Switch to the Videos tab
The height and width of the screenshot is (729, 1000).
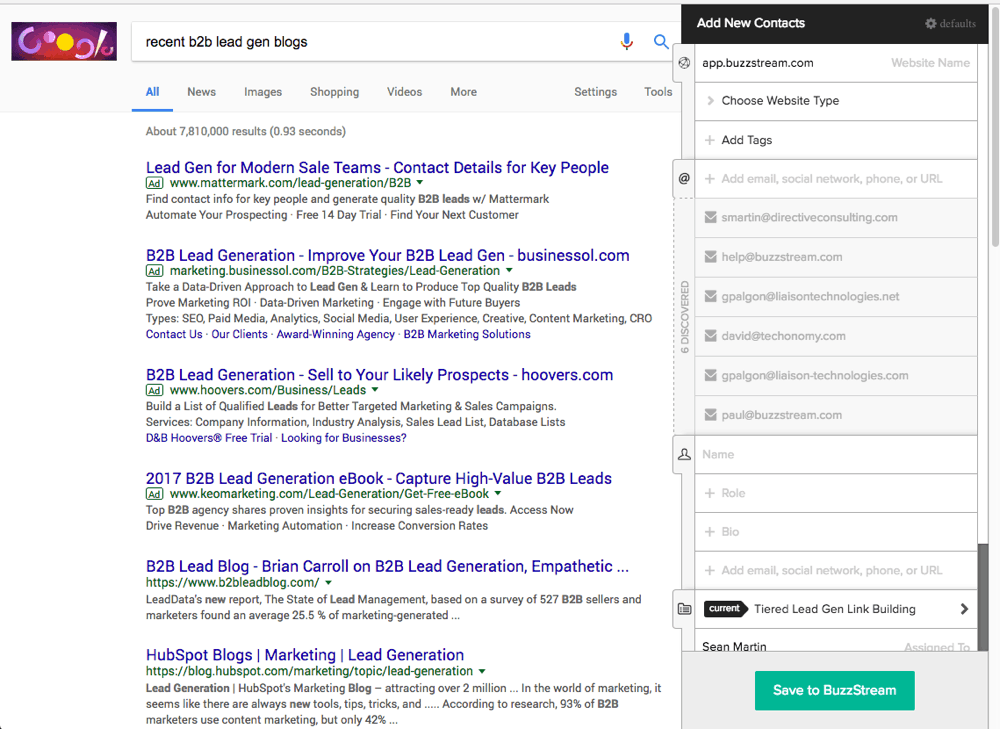coord(404,92)
